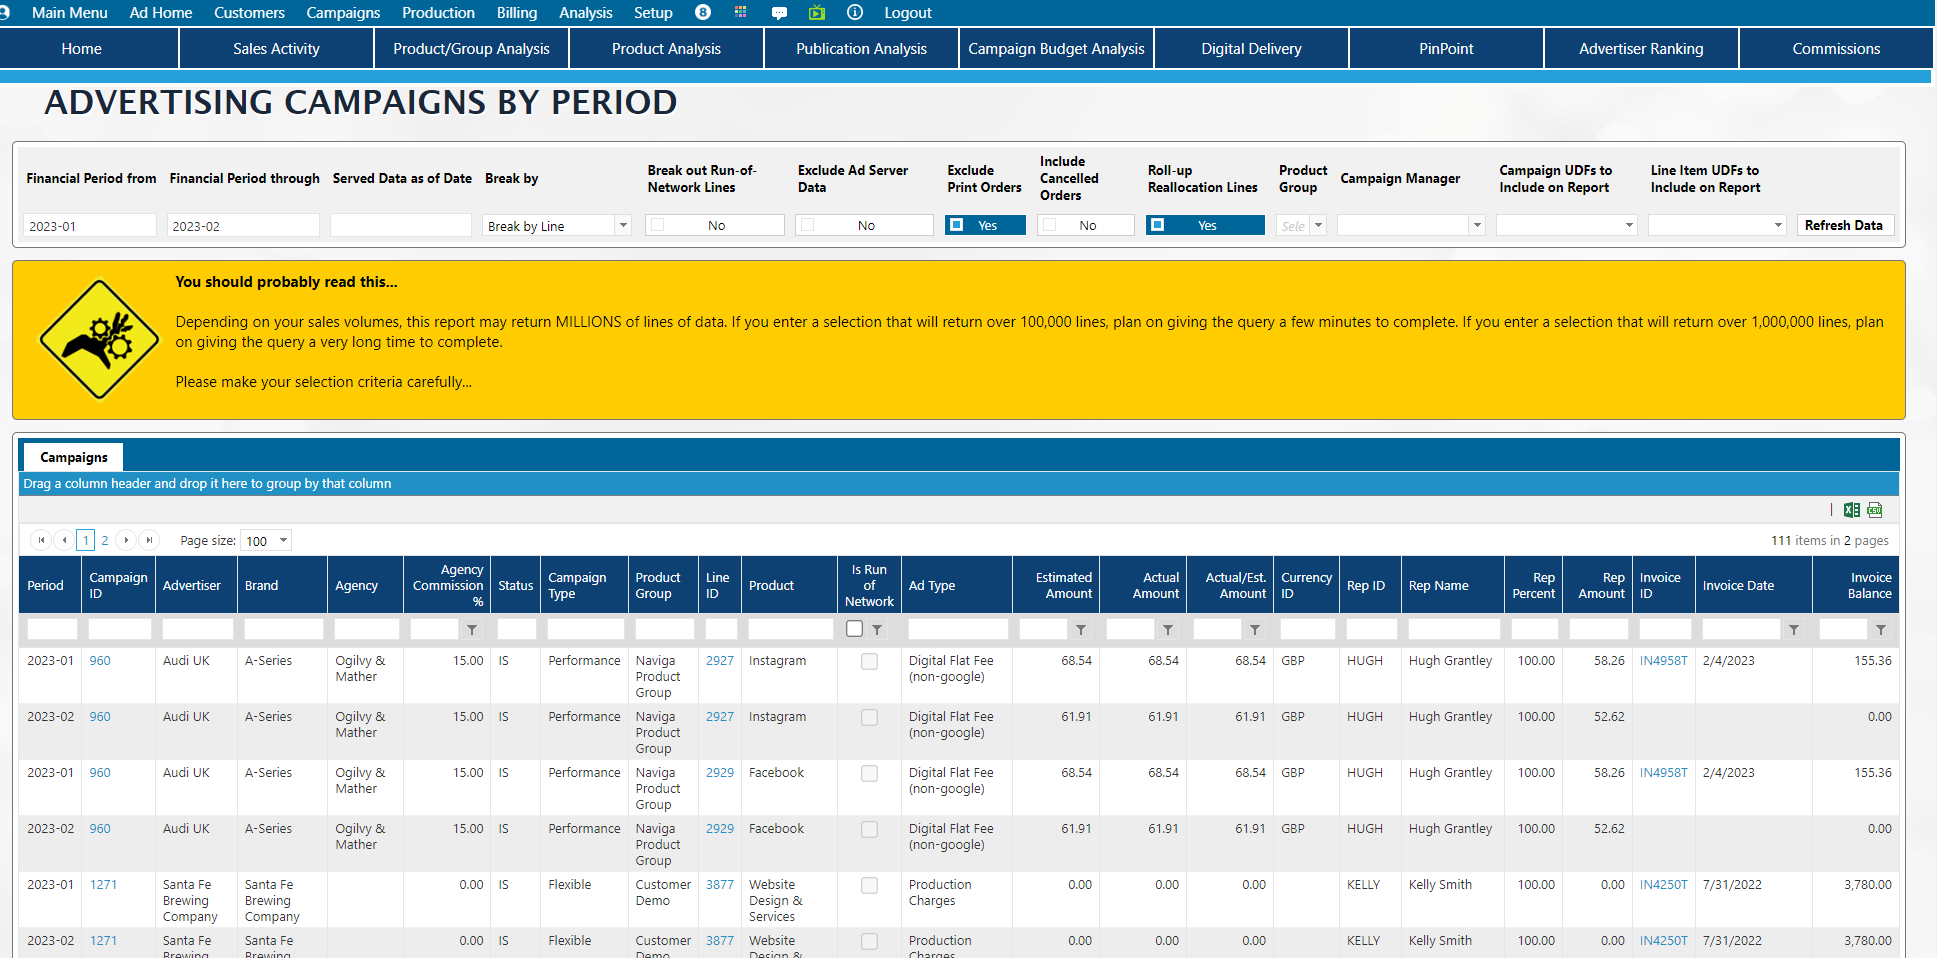Go to the last page of results
1937x958 pixels.
149,540
